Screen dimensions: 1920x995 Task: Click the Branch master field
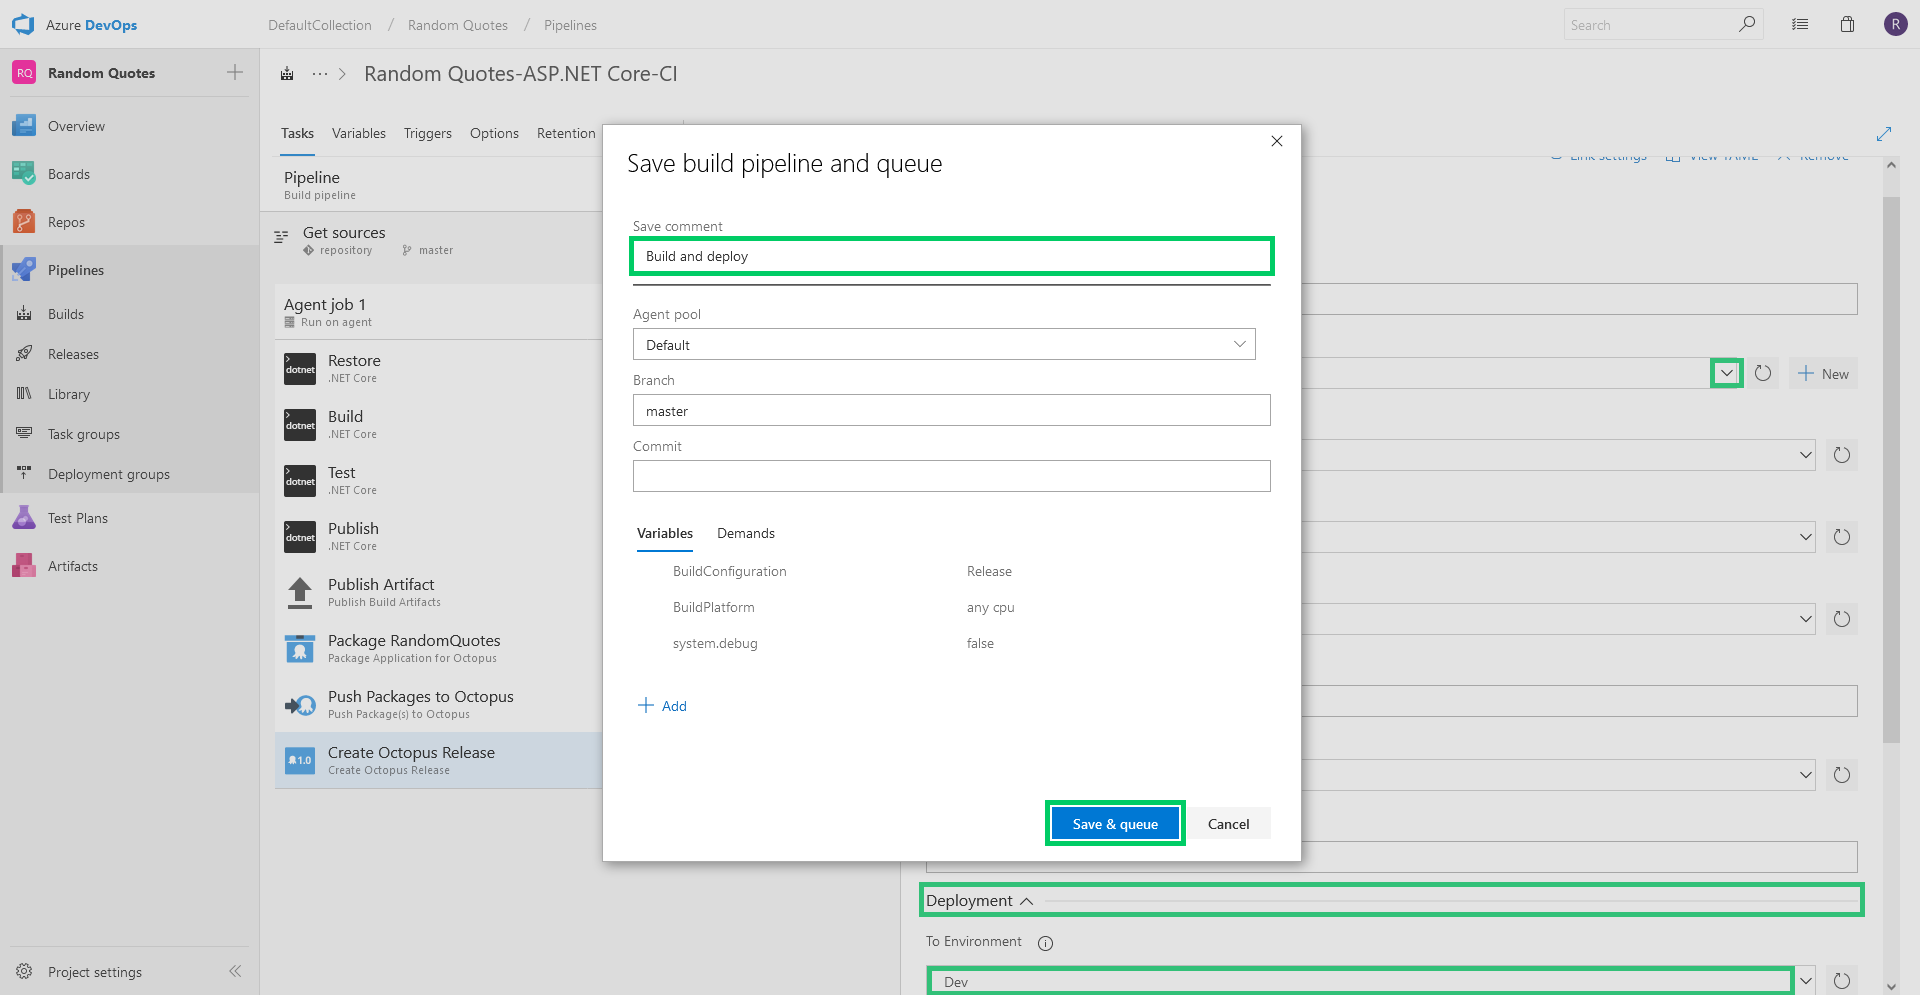pos(952,410)
